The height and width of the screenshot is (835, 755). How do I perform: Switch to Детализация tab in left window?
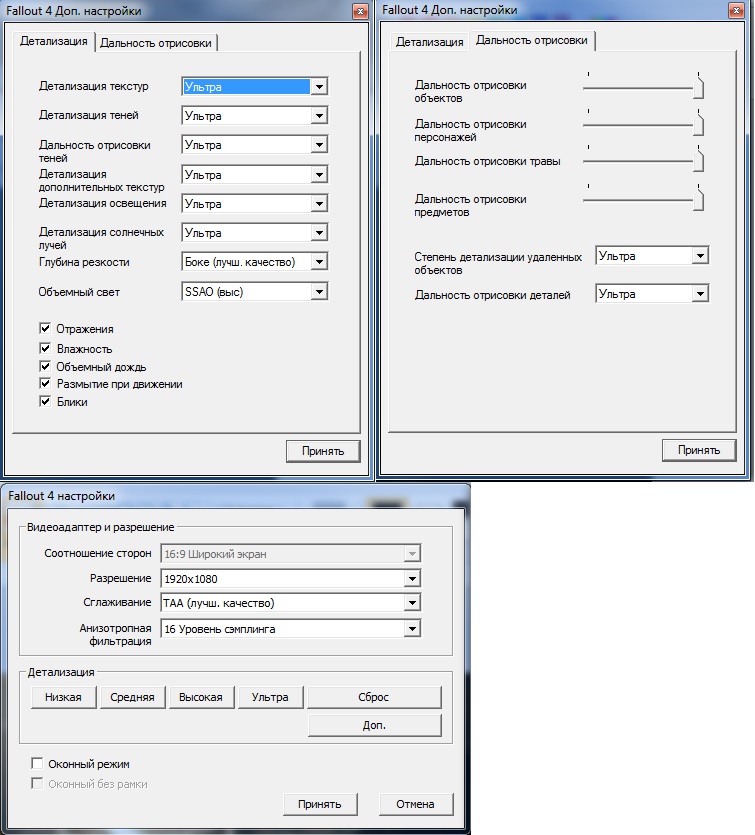tap(54, 42)
